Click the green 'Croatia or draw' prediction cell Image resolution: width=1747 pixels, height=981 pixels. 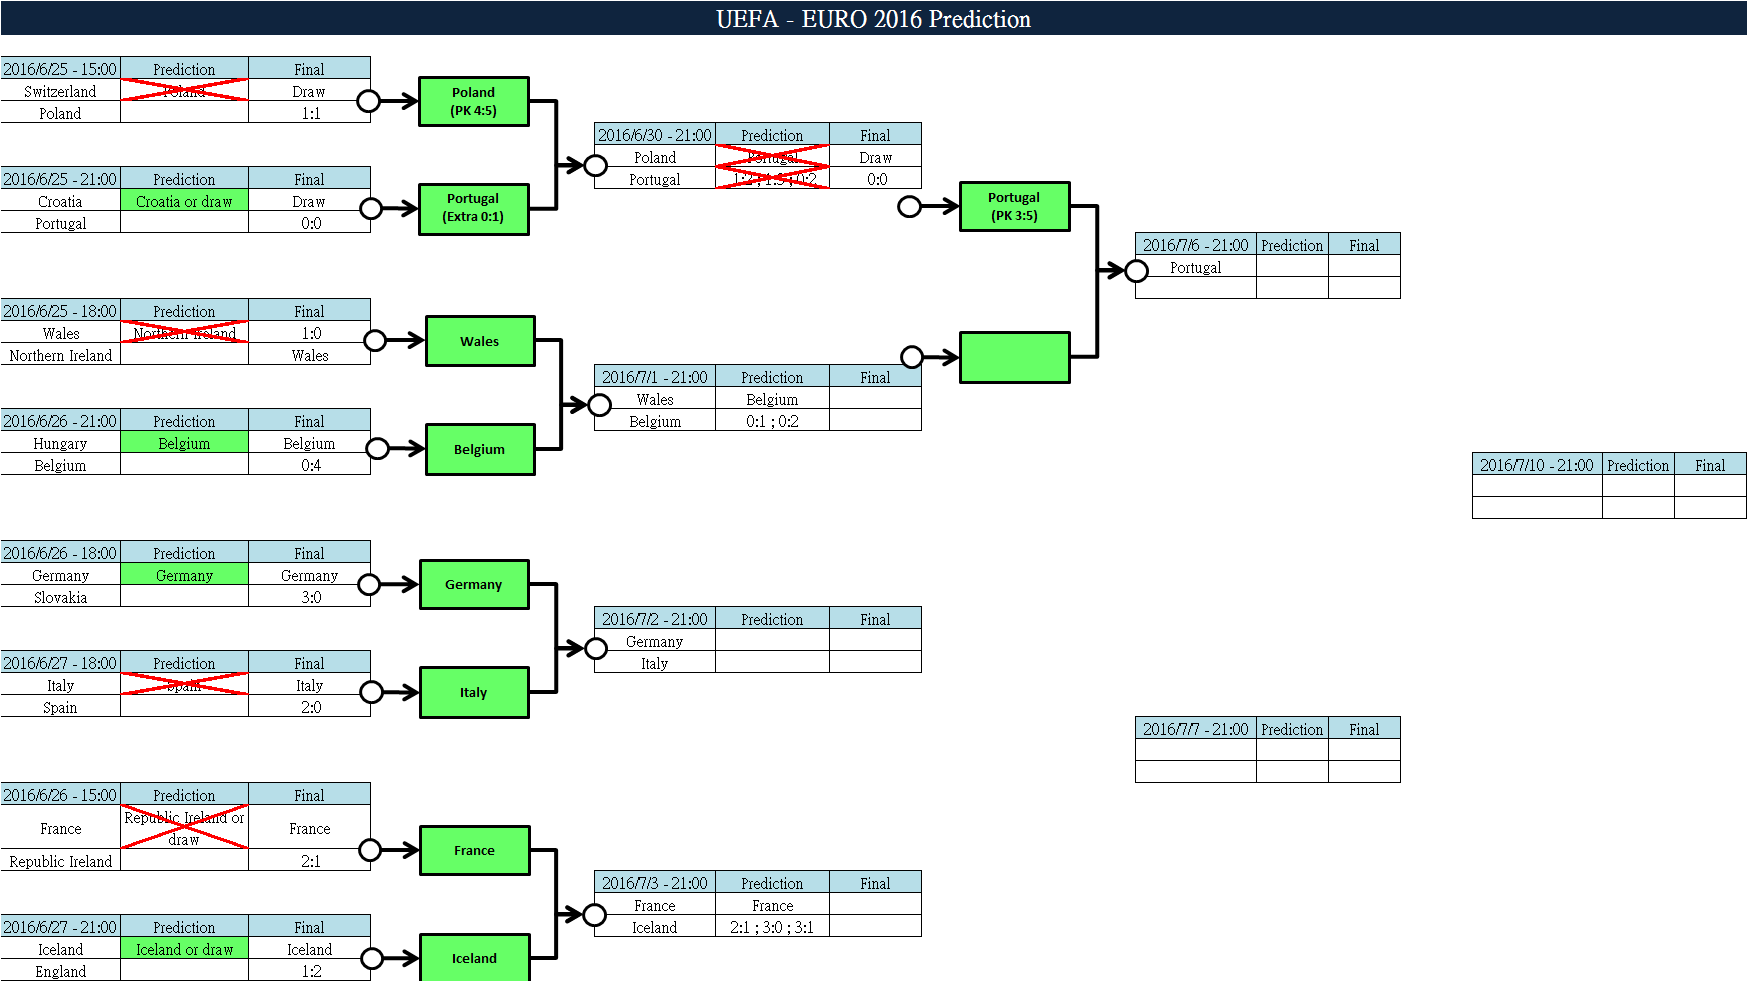184,201
